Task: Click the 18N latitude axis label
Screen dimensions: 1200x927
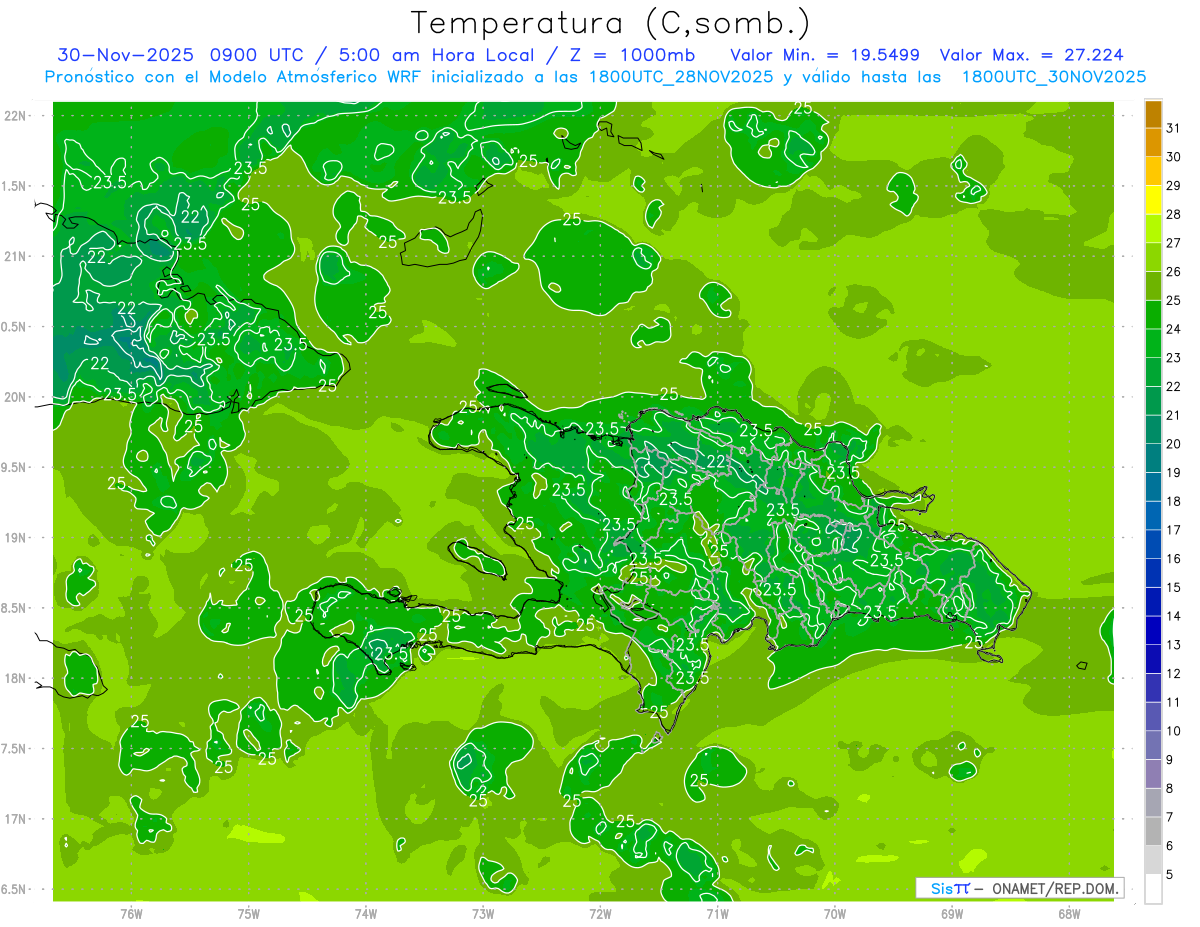Action: point(16,678)
